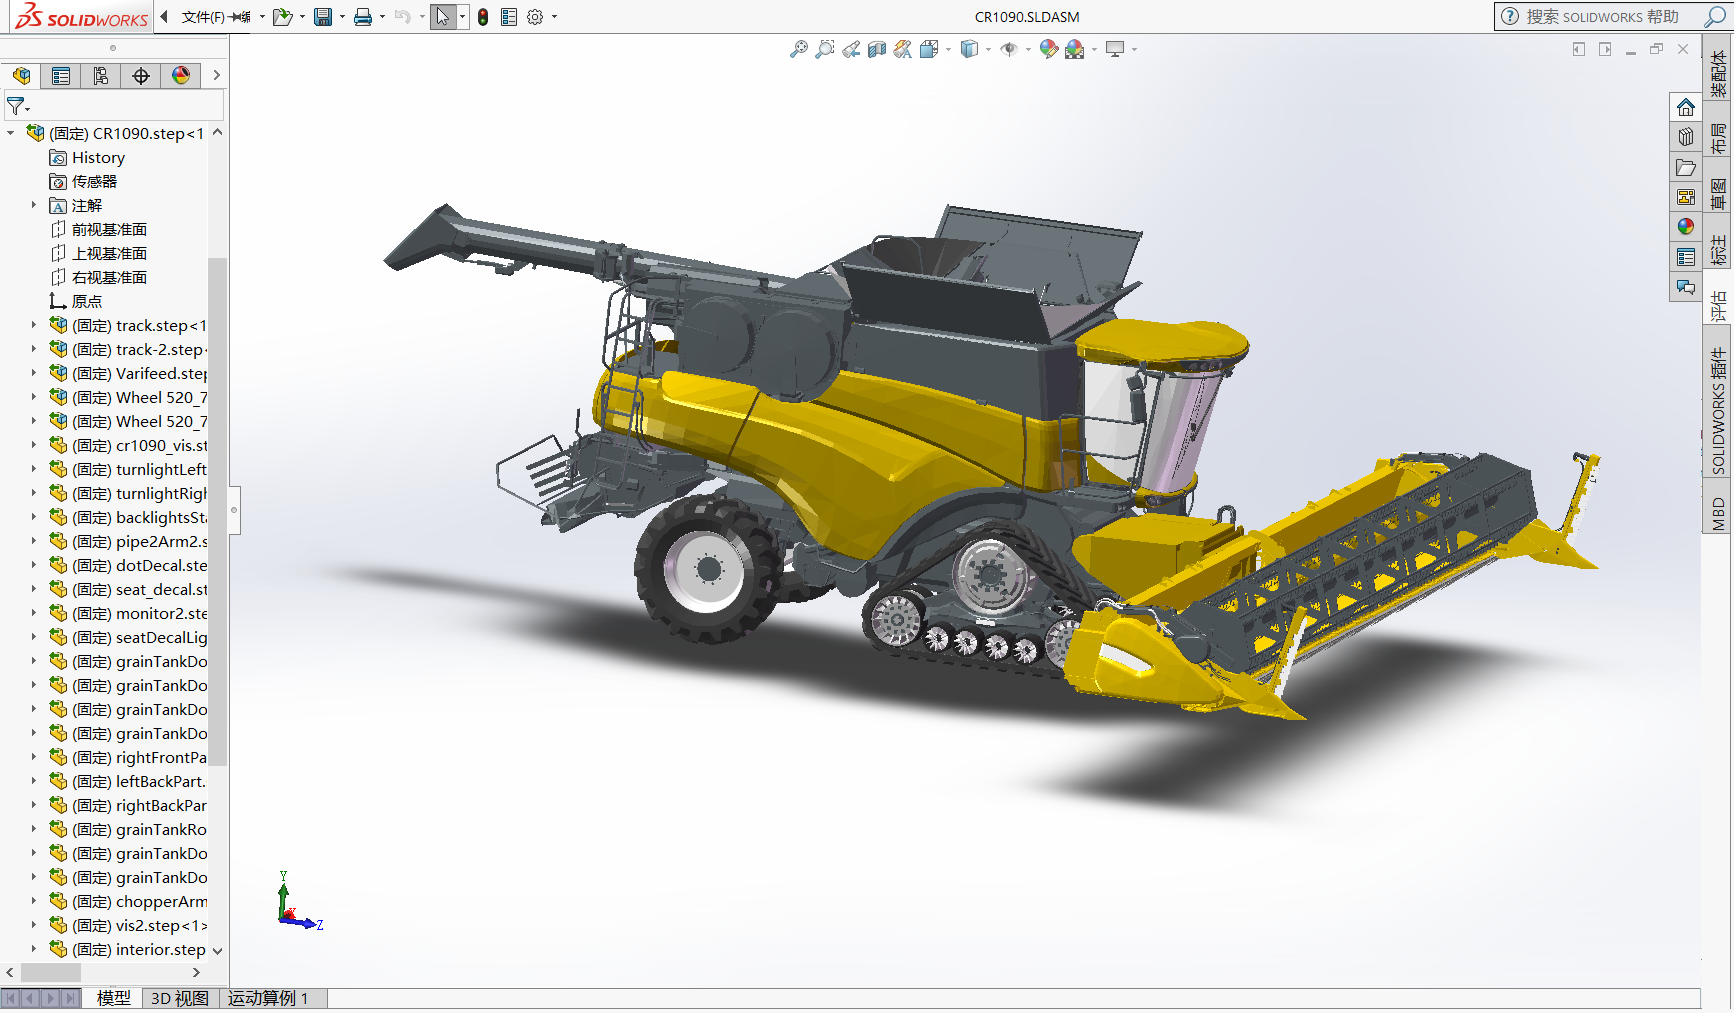Click the feature tree filter funnel icon
The width and height of the screenshot is (1734, 1013).
pos(16,105)
